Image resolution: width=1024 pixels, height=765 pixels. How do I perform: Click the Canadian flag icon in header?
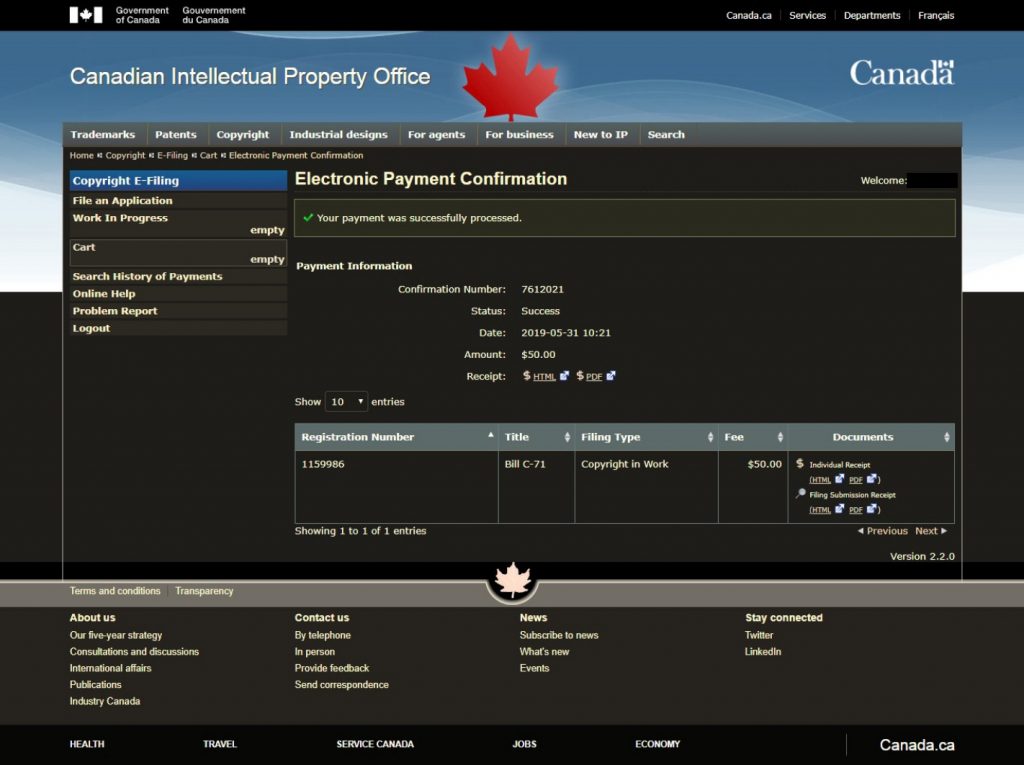pyautogui.click(x=86, y=15)
